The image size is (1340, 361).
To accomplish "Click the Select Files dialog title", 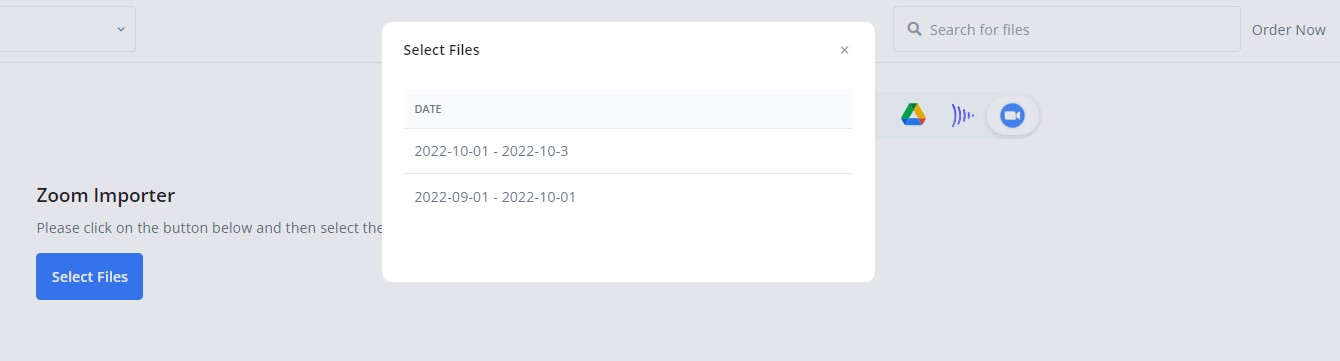I will point(441,50).
